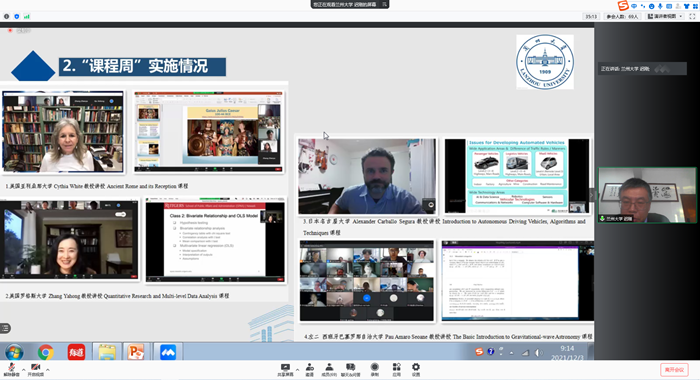The width and height of the screenshot is (700, 380).
Task: Select the speaker video thumbnail on the right
Action: tap(647, 195)
